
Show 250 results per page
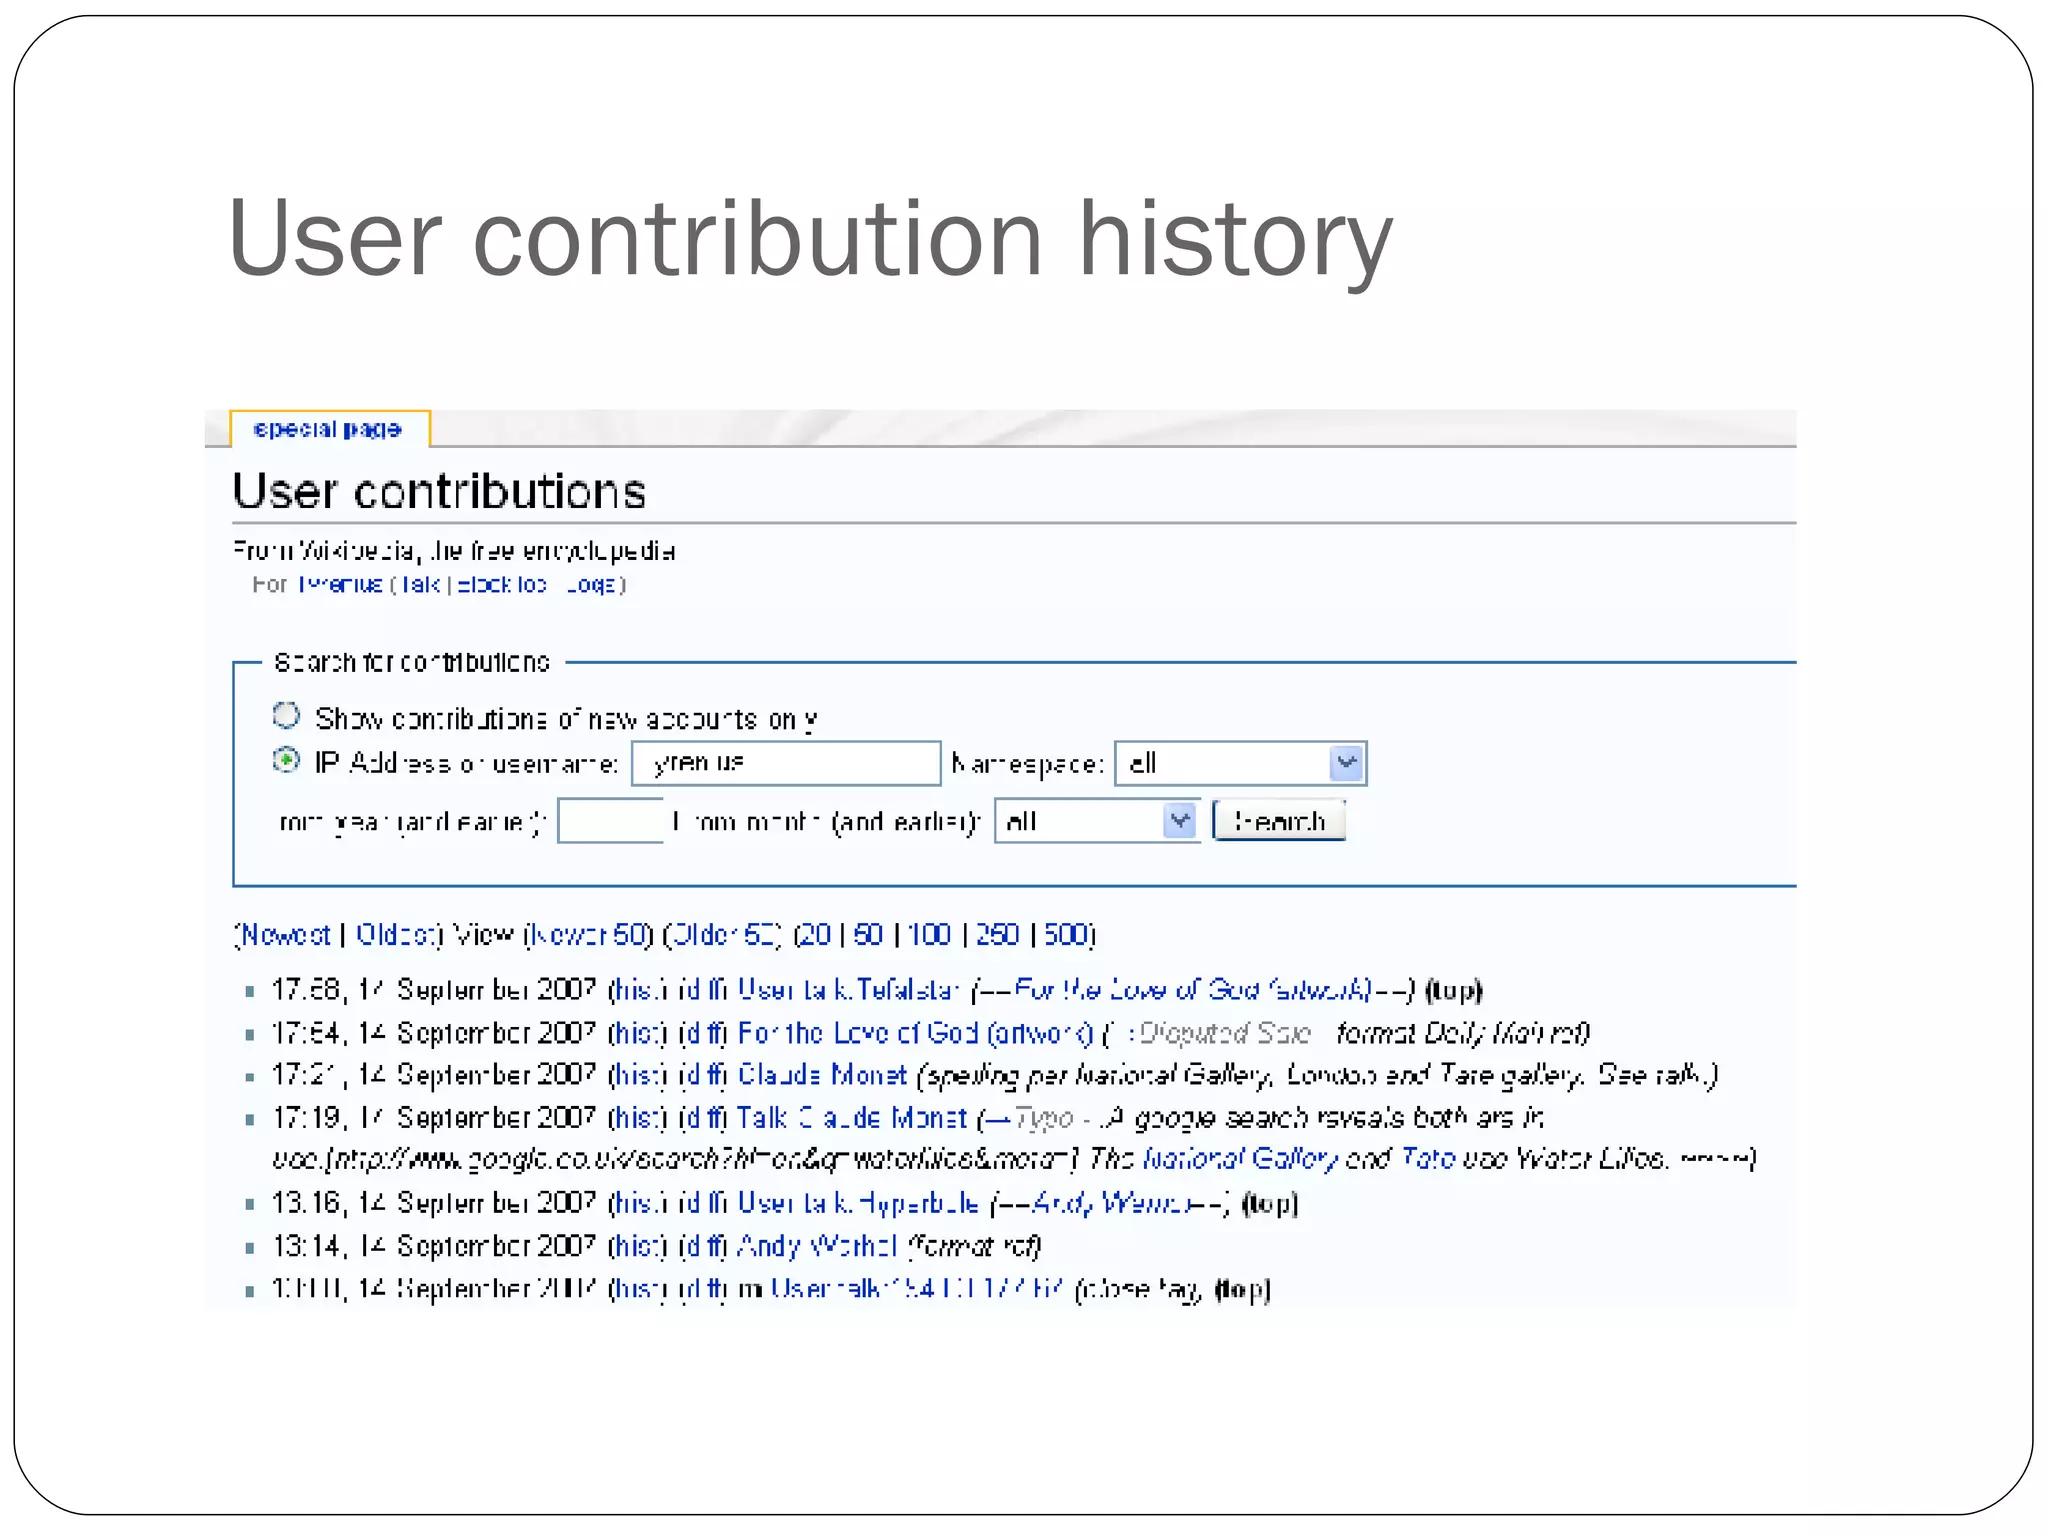tap(997, 934)
